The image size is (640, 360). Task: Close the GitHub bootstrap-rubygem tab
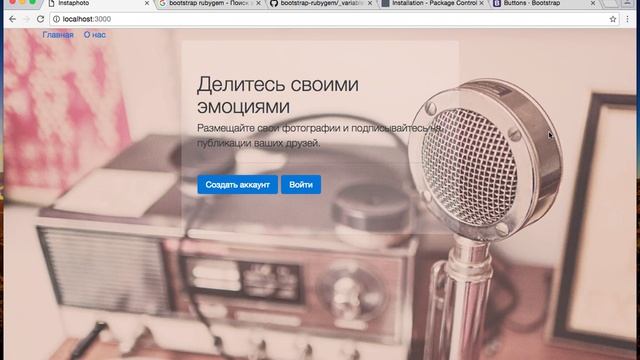[x=370, y=3]
